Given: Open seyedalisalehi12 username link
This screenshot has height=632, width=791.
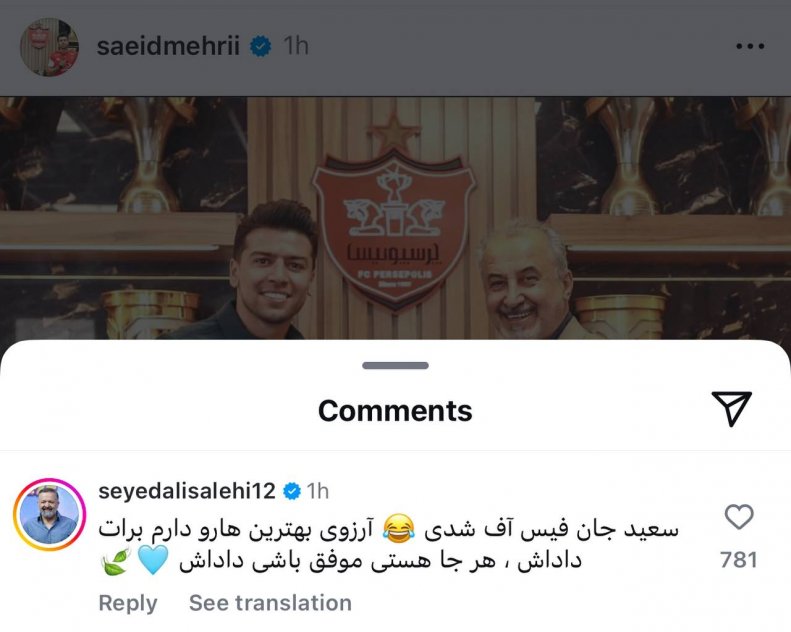Looking at the screenshot, I should click(187, 491).
